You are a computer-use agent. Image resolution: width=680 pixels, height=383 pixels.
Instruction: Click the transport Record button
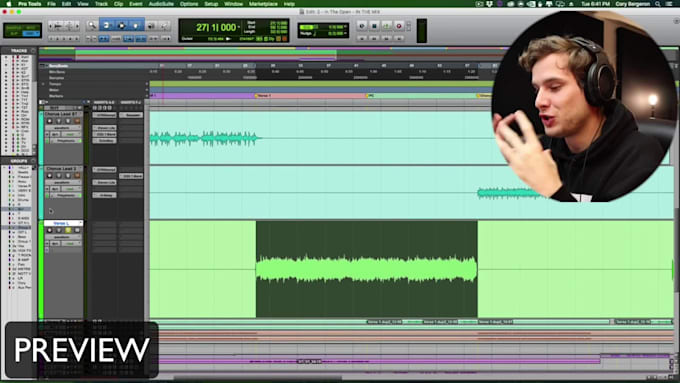coord(399,26)
